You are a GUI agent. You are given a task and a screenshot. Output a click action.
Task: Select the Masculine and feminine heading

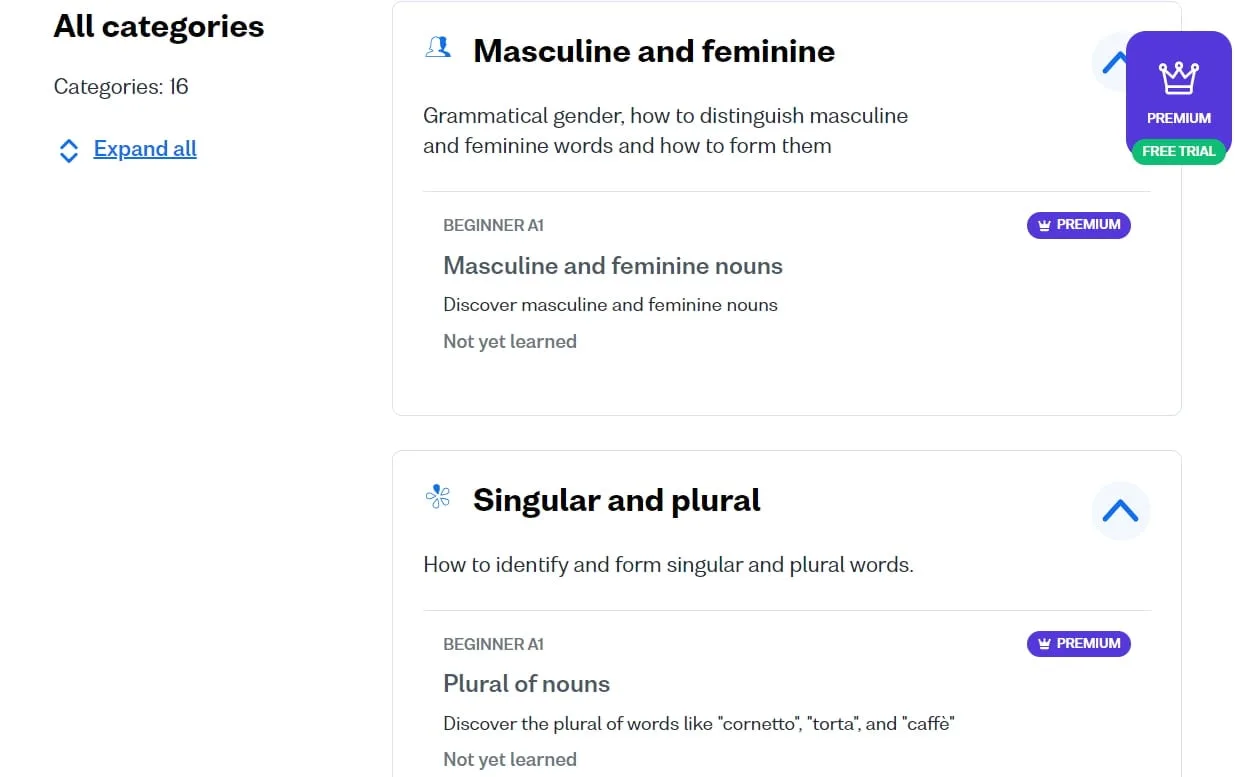(x=653, y=51)
